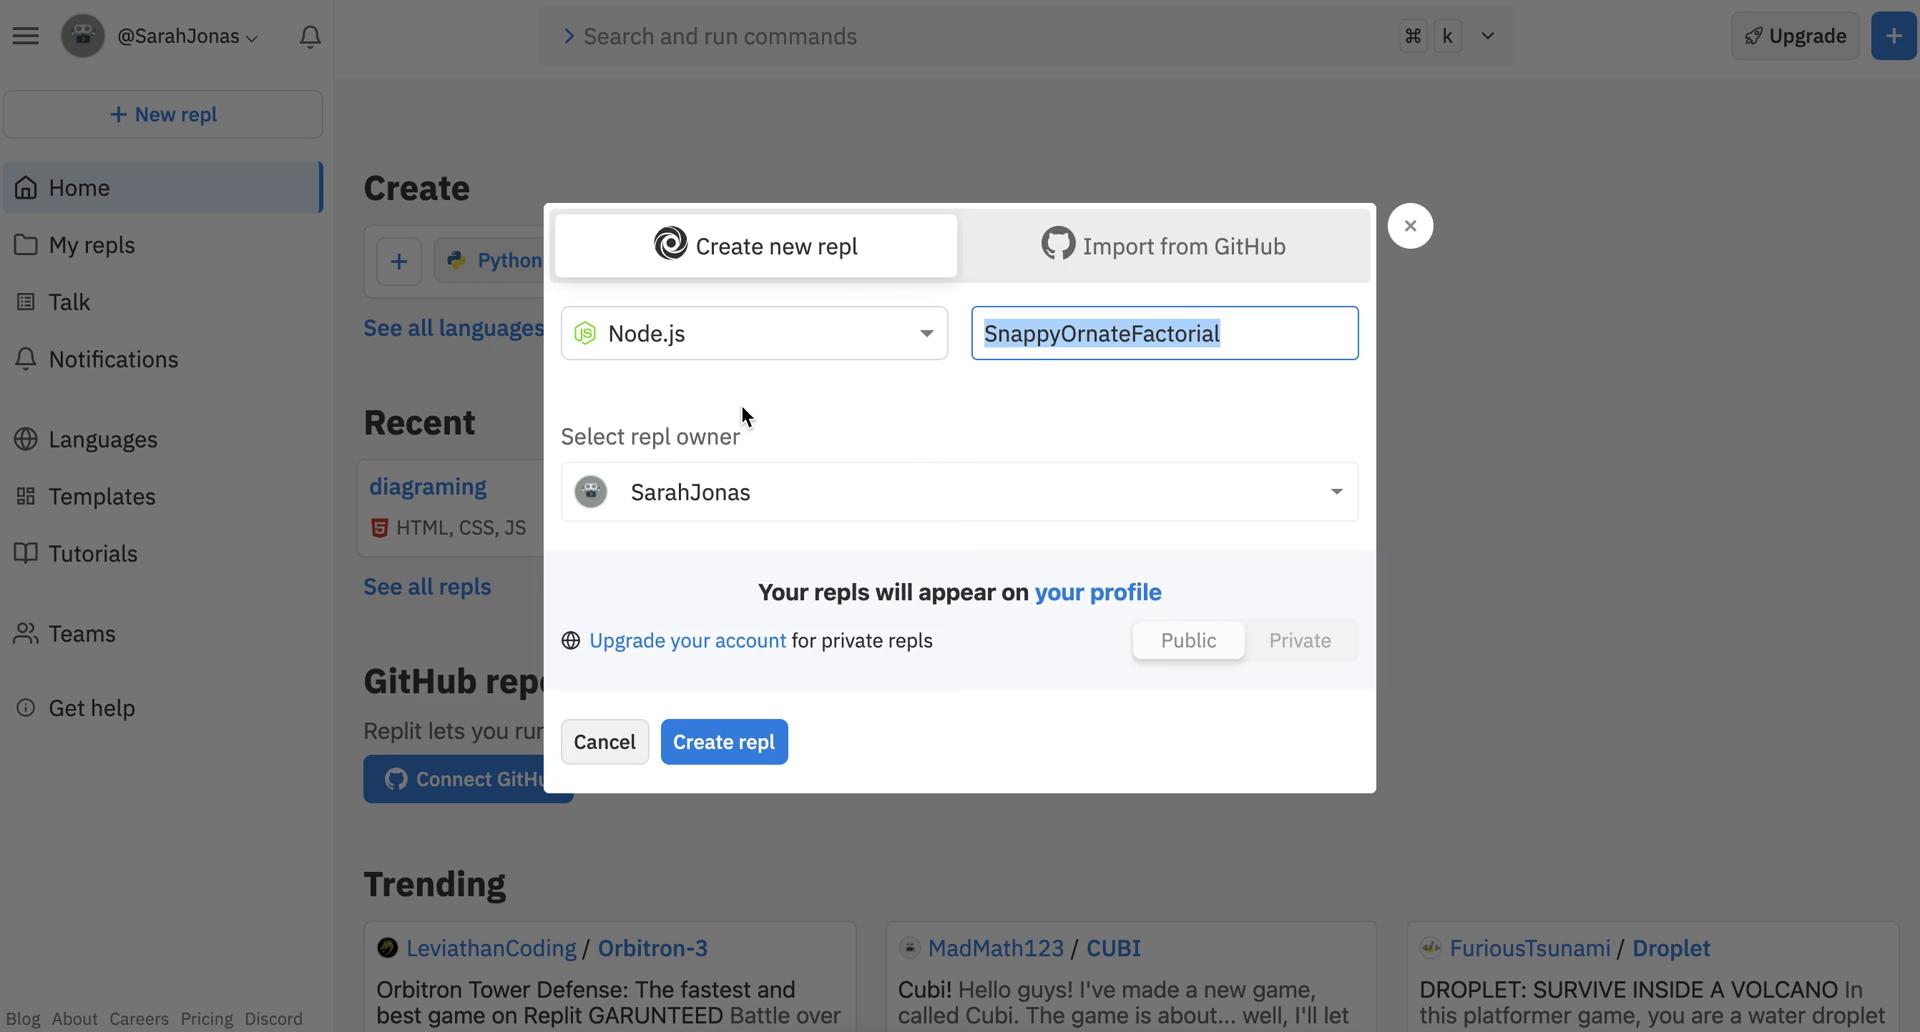Expand the command bar chevron dropdown

coord(1488,36)
